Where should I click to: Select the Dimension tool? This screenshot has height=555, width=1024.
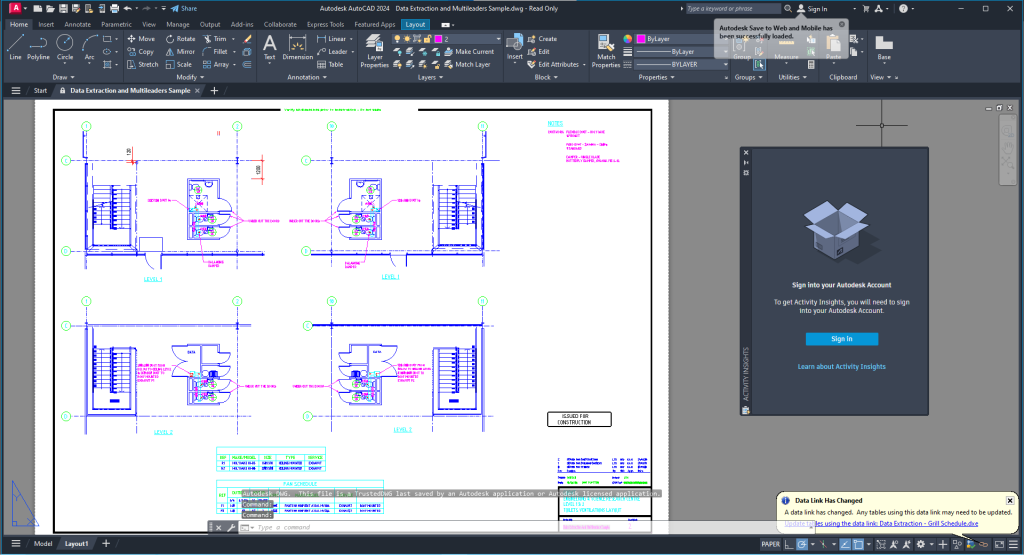(297, 48)
